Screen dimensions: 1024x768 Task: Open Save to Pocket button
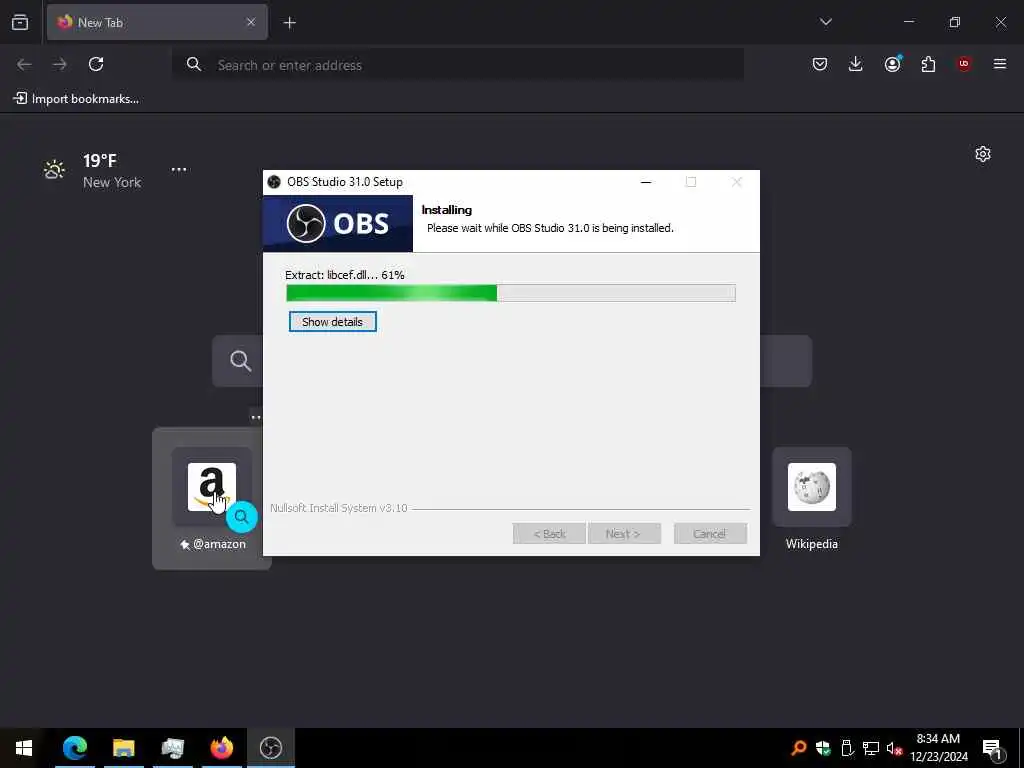[820, 64]
